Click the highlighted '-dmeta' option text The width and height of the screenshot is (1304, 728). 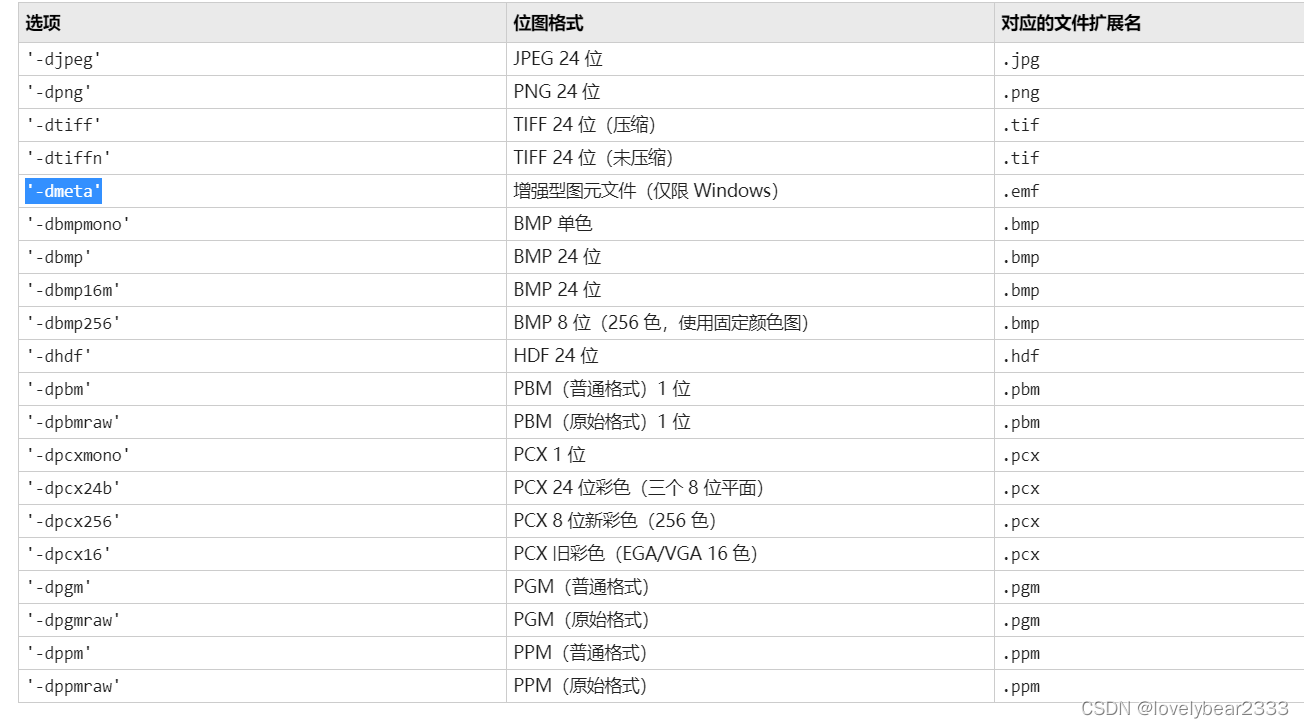point(64,191)
